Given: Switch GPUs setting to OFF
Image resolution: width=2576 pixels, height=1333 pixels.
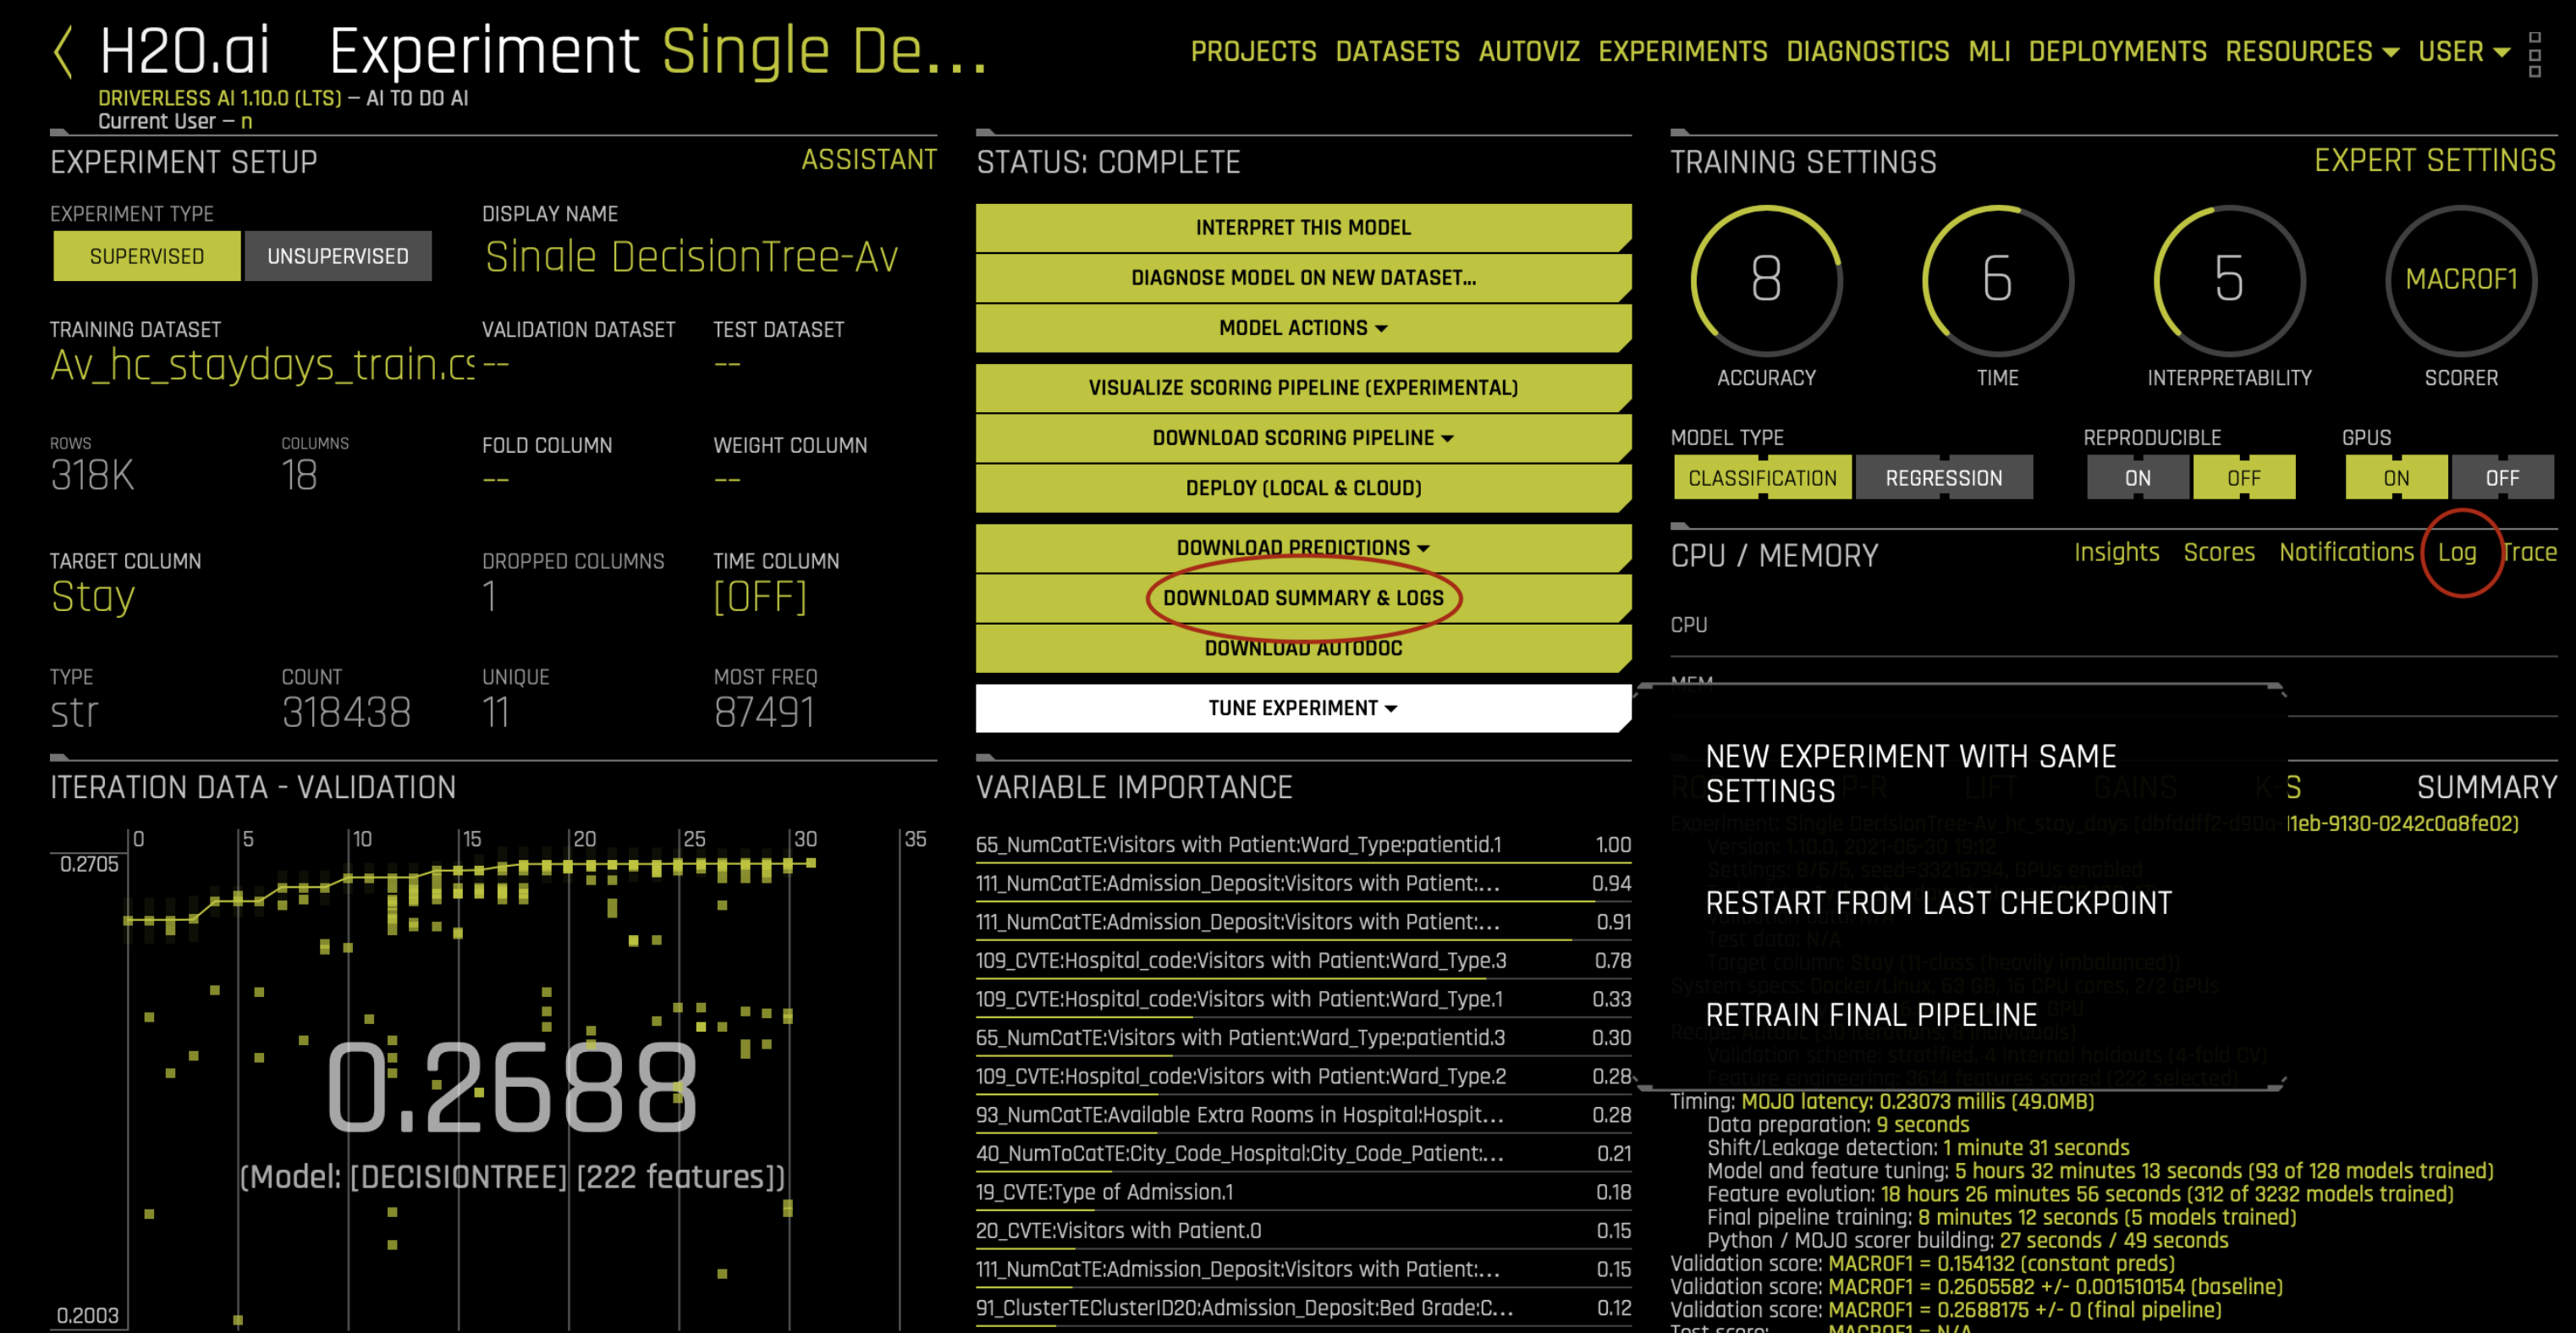Looking at the screenshot, I should 2501,478.
